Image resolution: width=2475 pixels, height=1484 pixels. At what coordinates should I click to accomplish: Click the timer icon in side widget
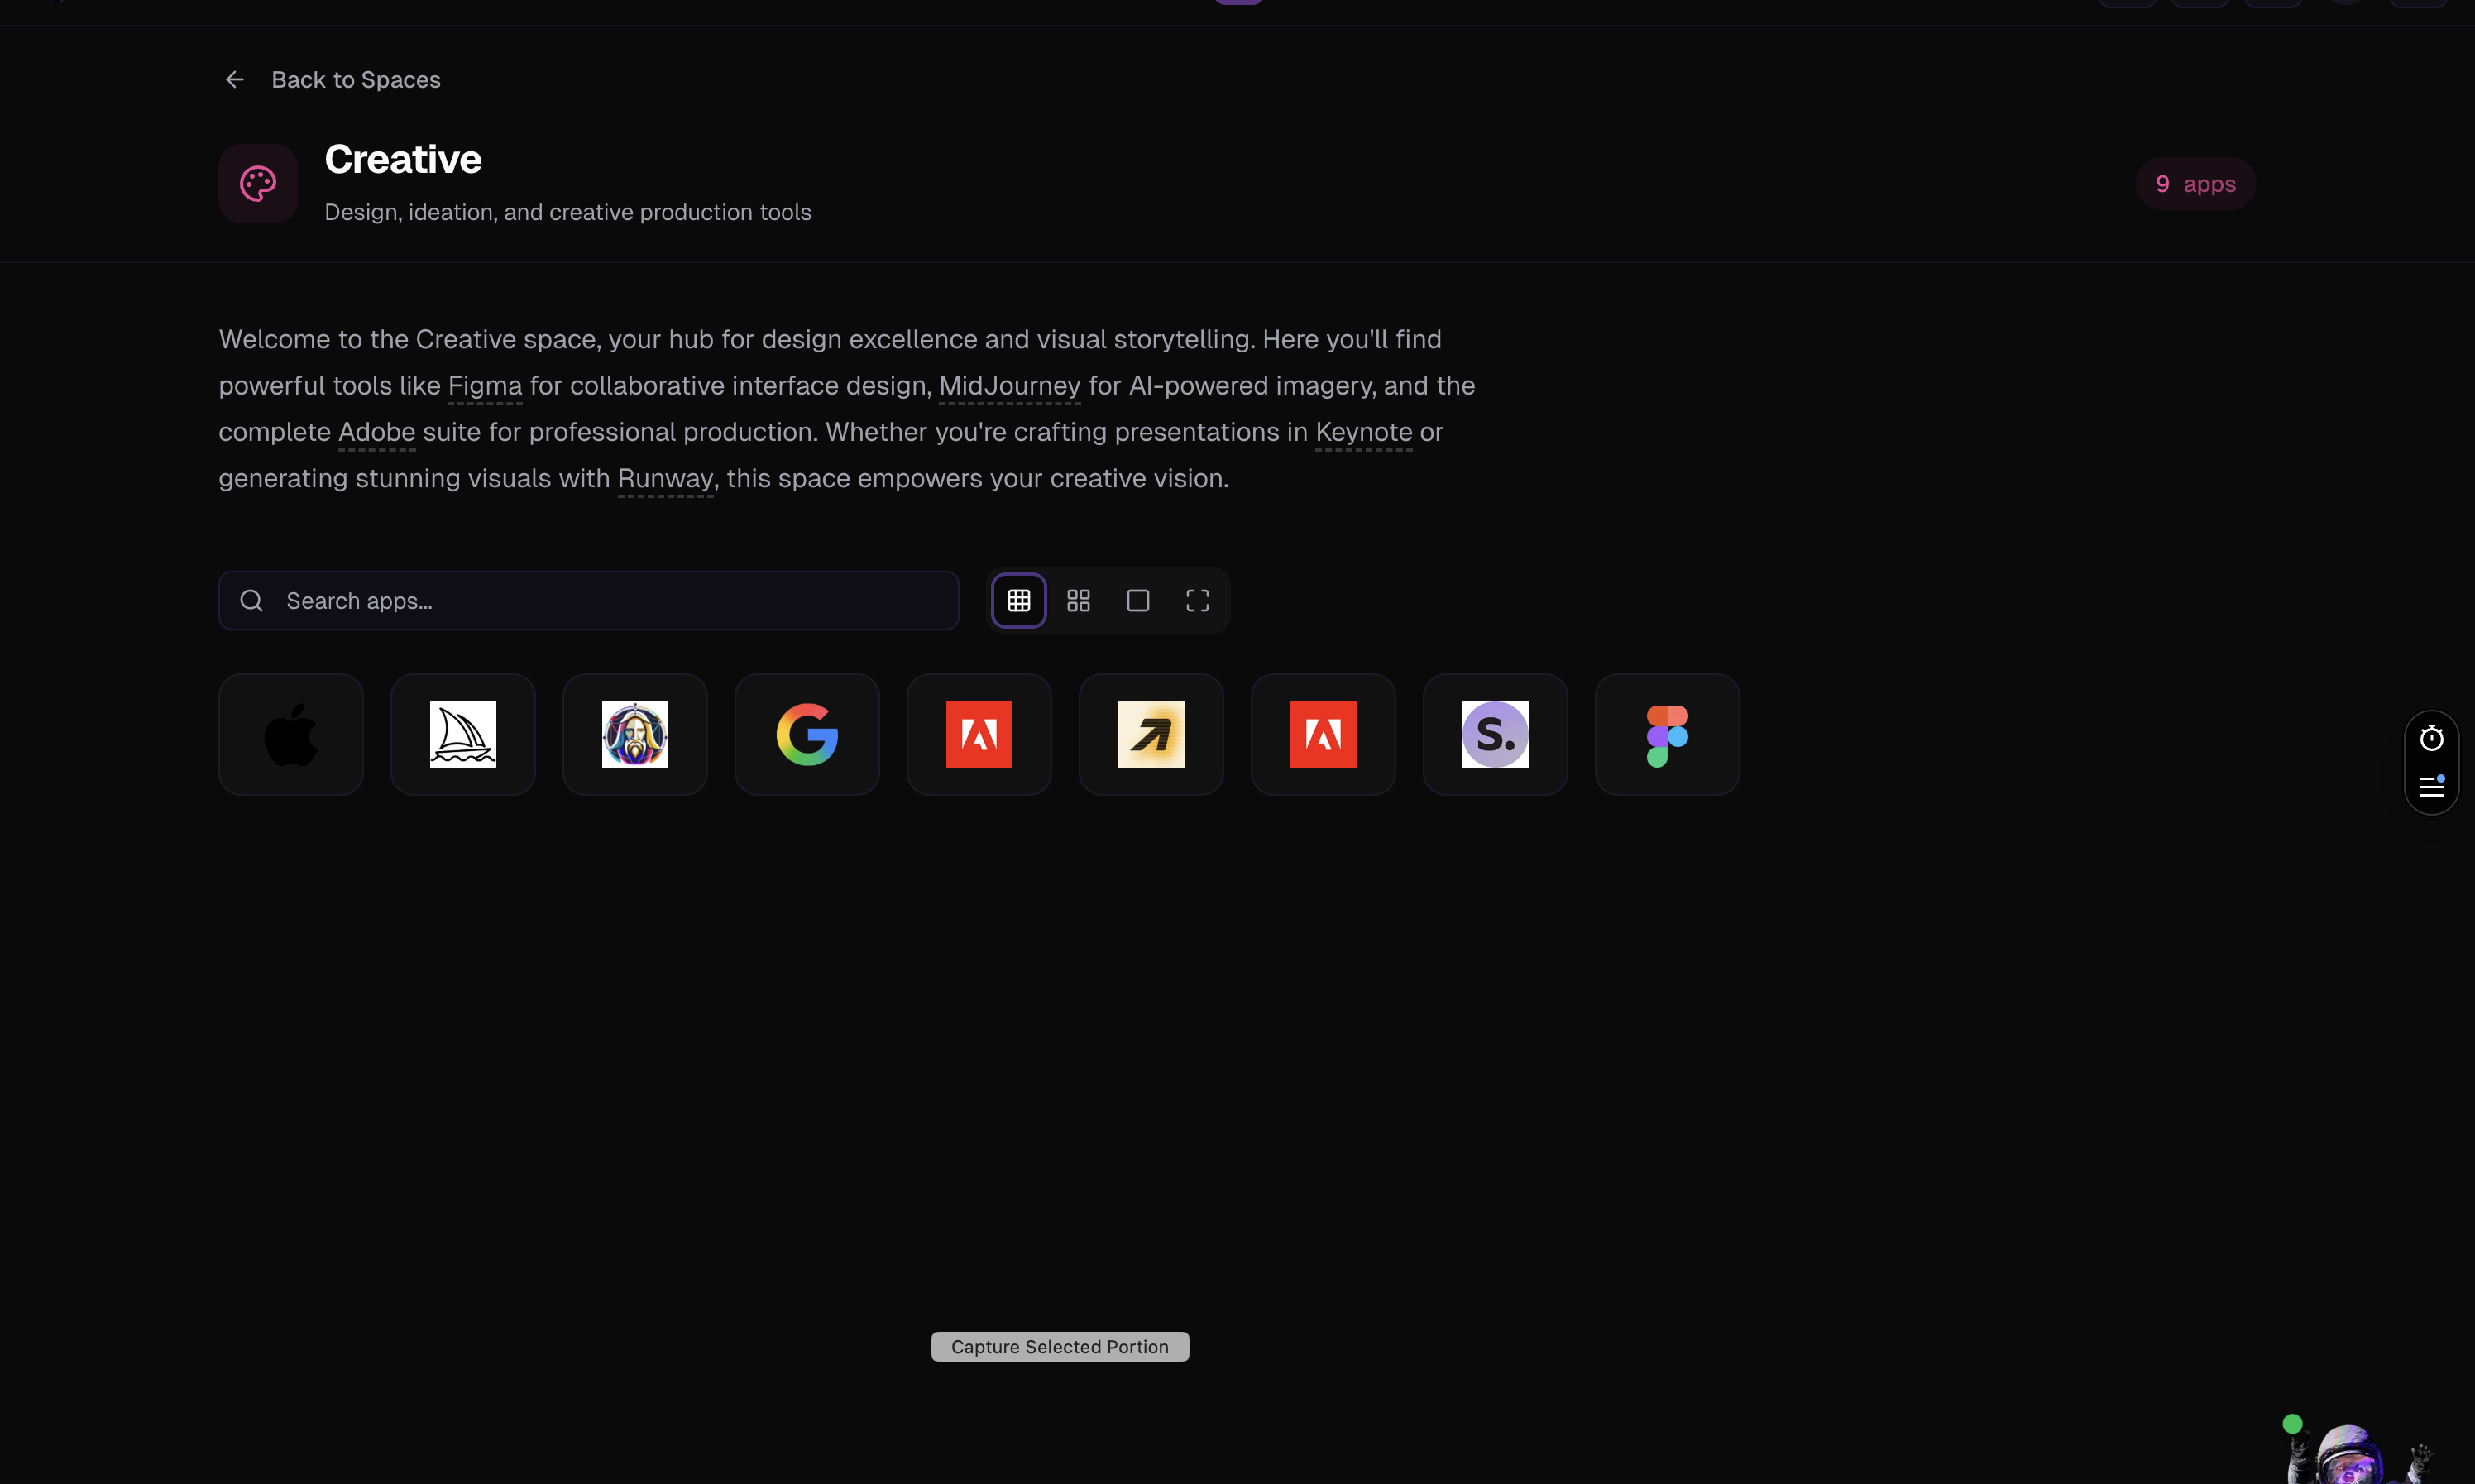tap(2431, 738)
